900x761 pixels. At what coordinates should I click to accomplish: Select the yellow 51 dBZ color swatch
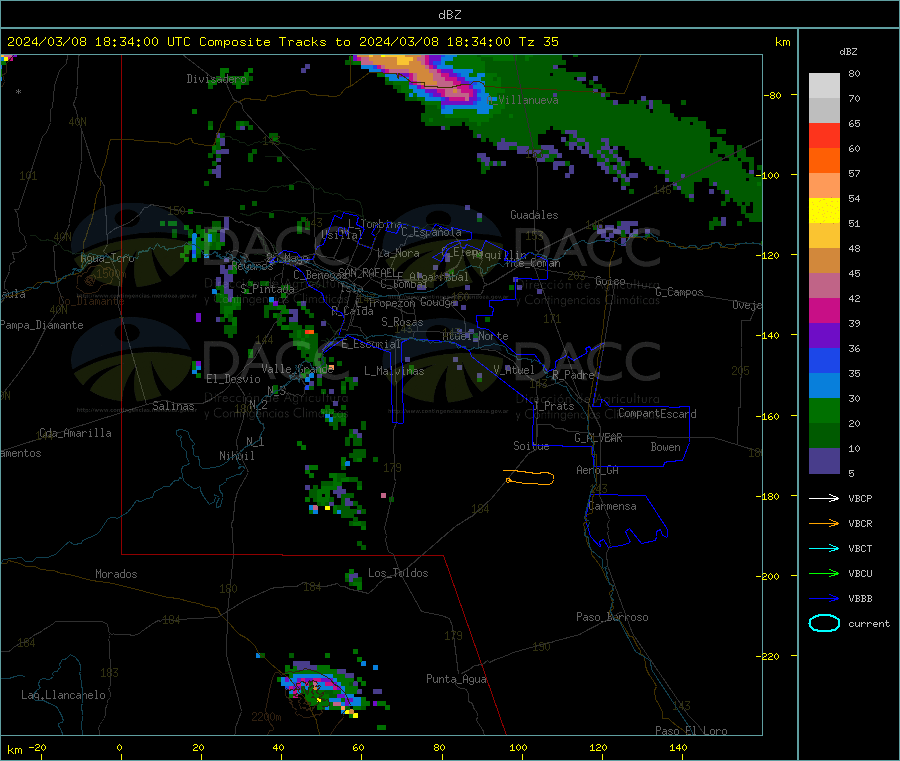824,211
